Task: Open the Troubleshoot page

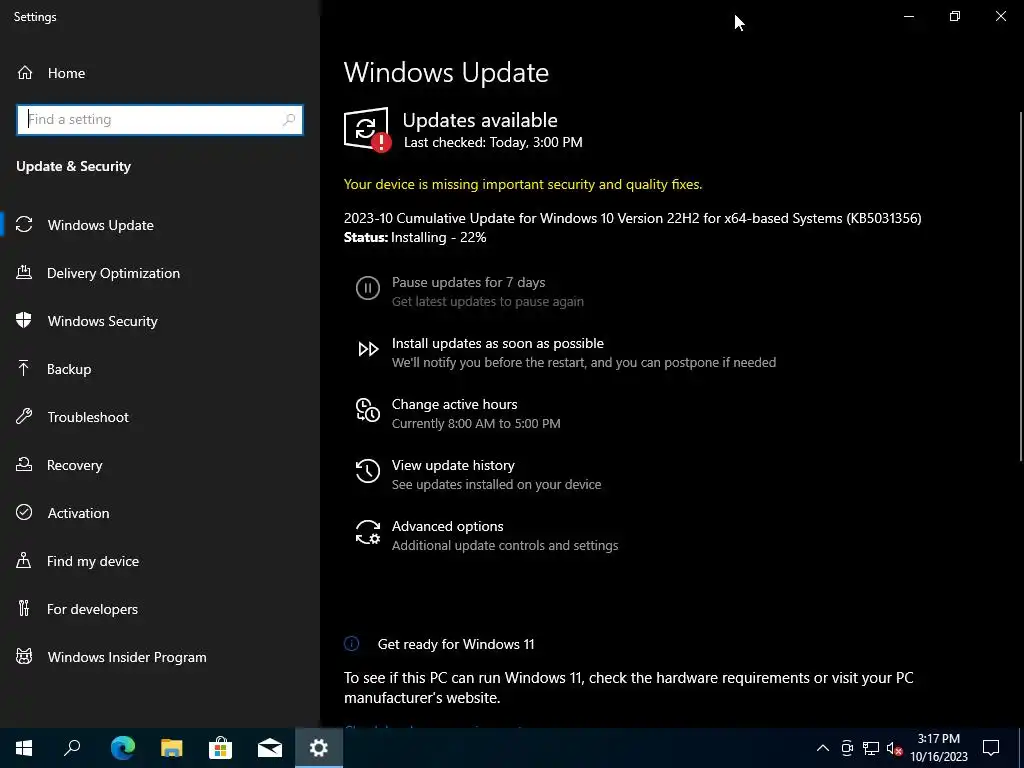Action: tap(160, 417)
